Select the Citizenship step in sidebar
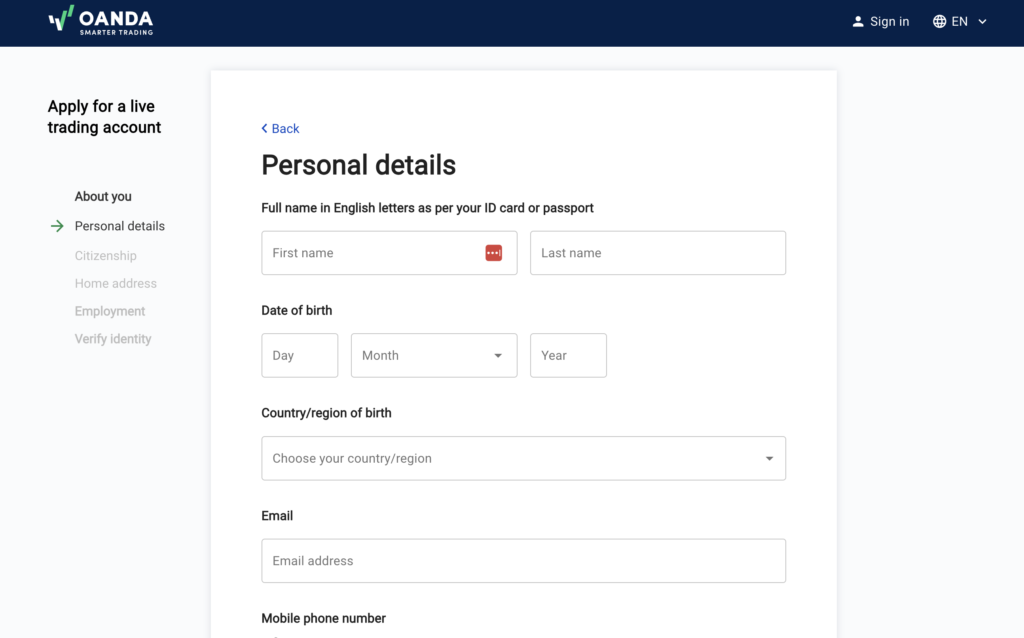 (x=105, y=256)
